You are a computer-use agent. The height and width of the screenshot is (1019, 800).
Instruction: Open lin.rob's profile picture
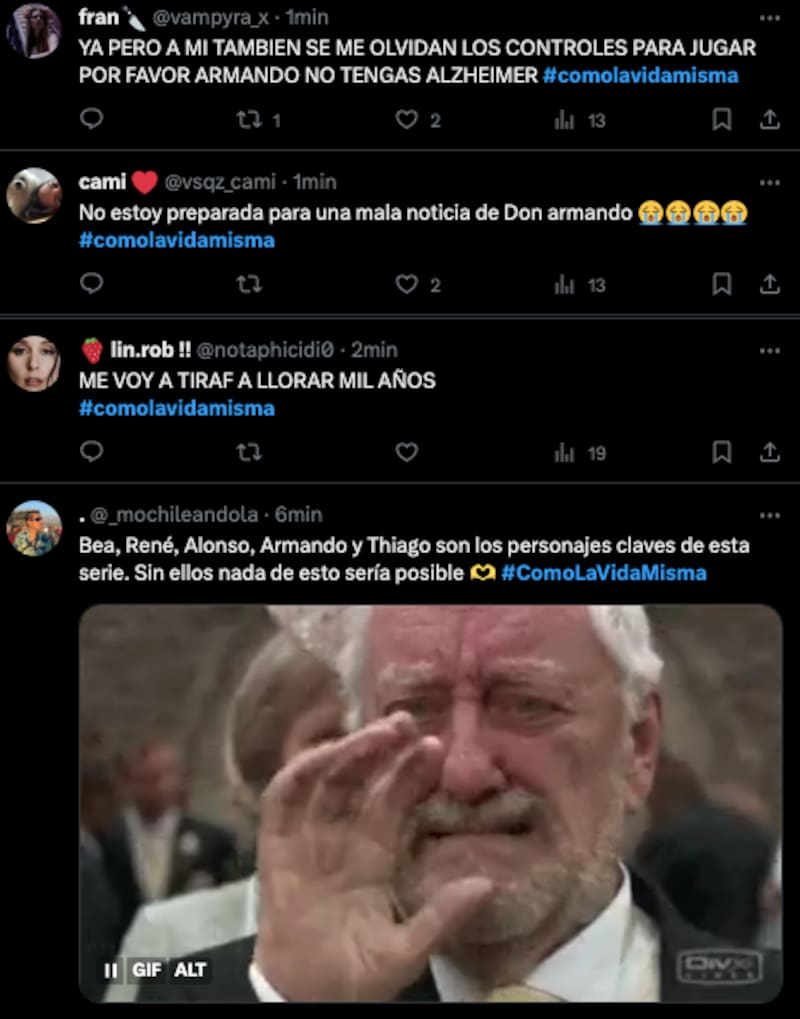click(x=34, y=363)
